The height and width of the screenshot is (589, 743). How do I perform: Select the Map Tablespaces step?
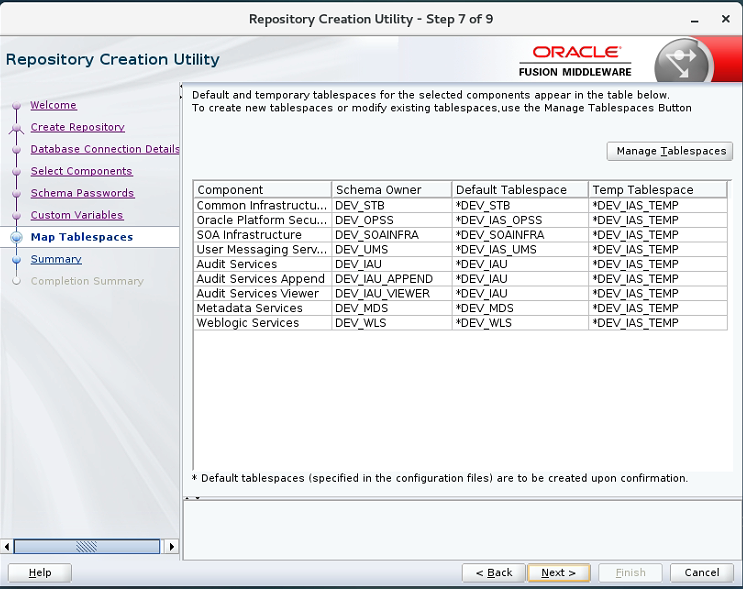tap(82, 237)
